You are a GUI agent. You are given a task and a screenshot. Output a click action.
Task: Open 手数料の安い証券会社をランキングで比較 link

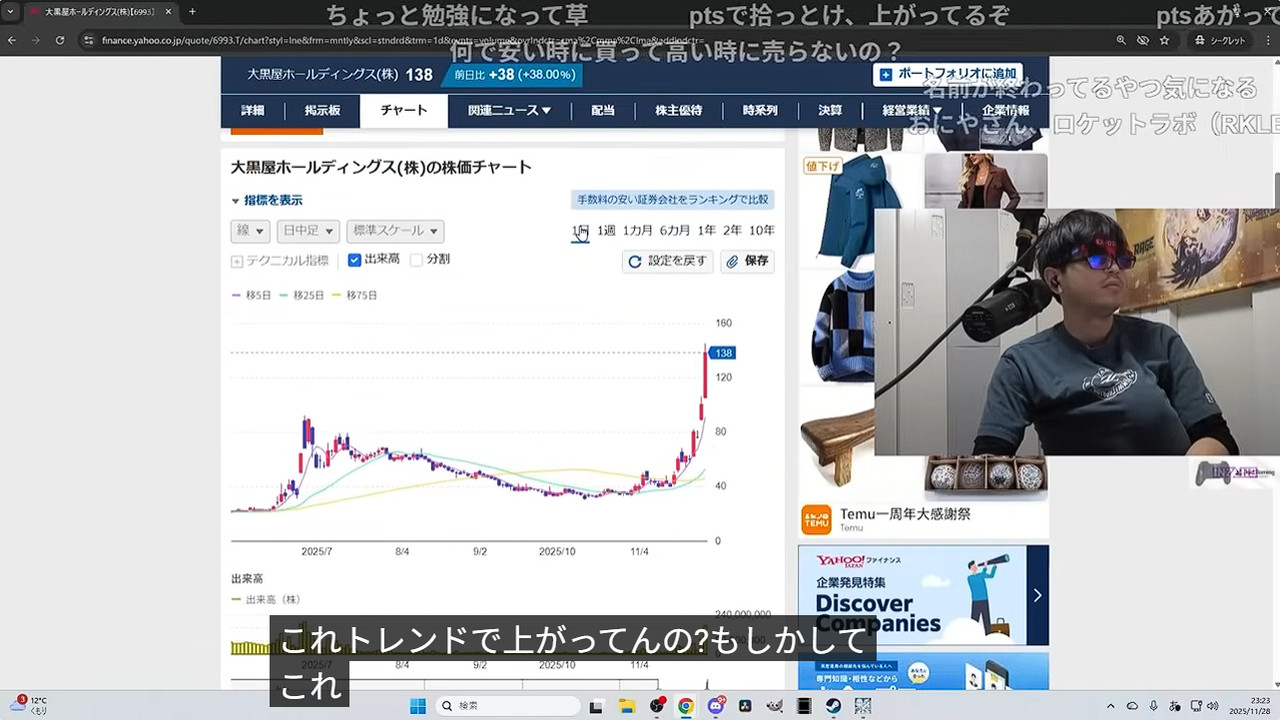tap(672, 200)
